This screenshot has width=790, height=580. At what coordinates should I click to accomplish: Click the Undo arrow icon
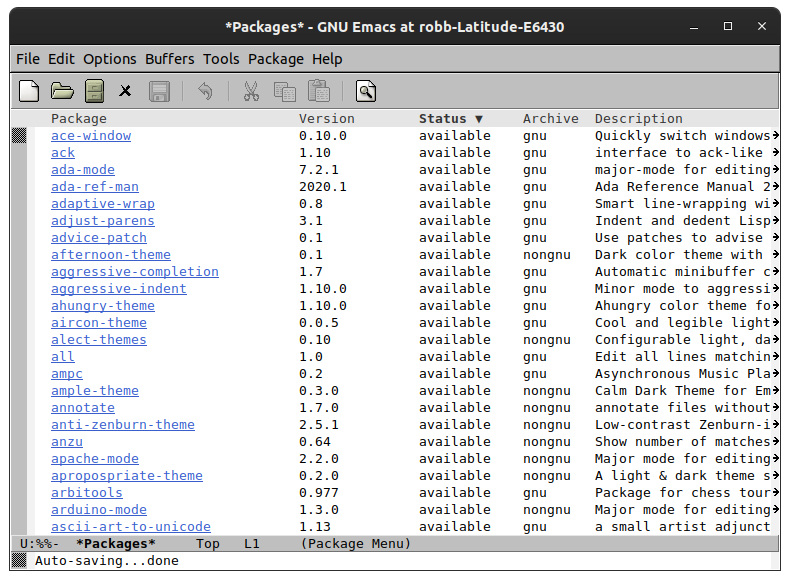pos(205,91)
